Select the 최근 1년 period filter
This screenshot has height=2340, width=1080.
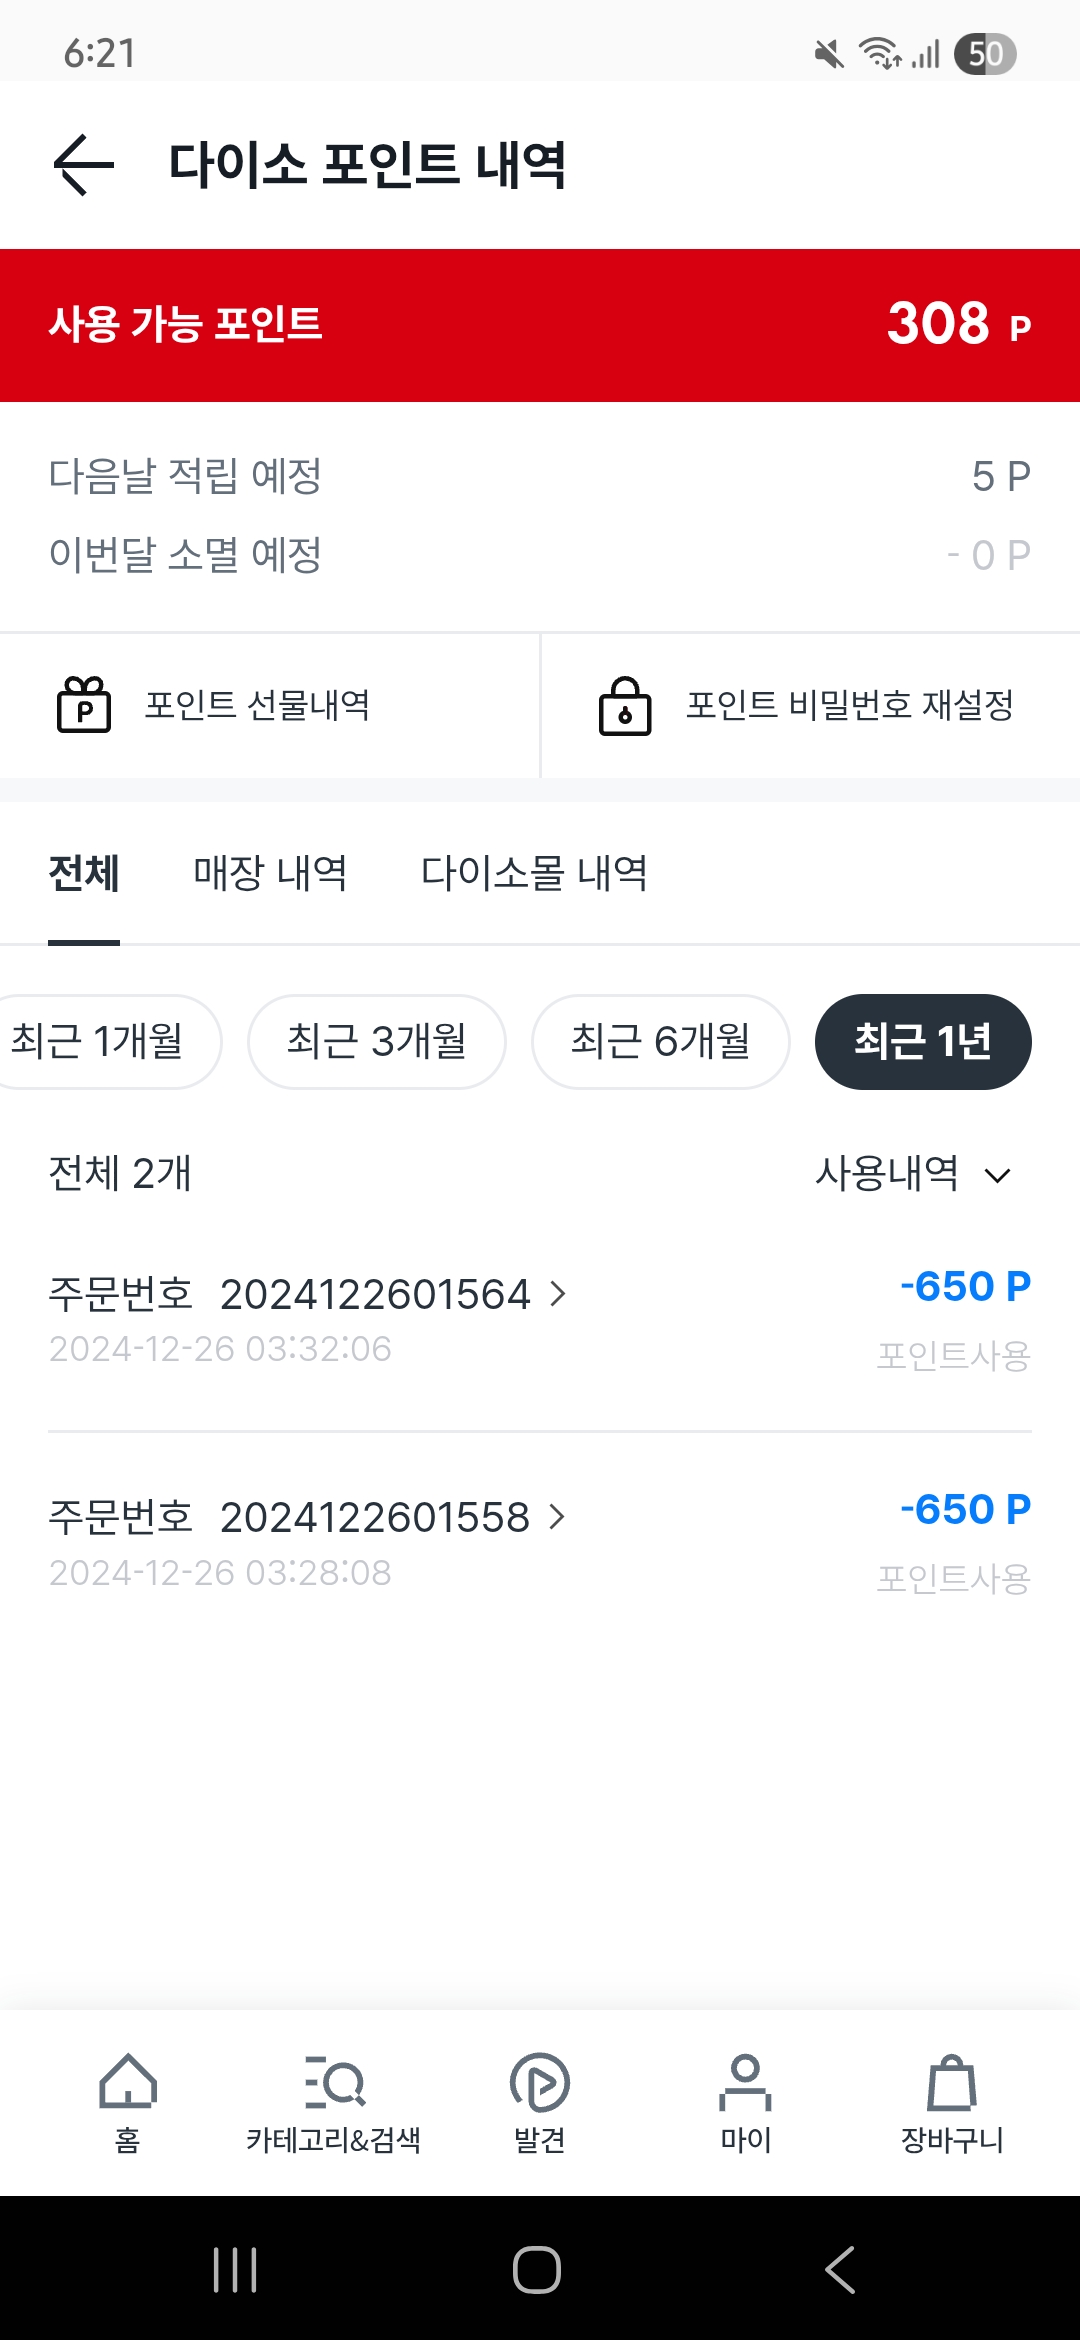click(x=923, y=1041)
